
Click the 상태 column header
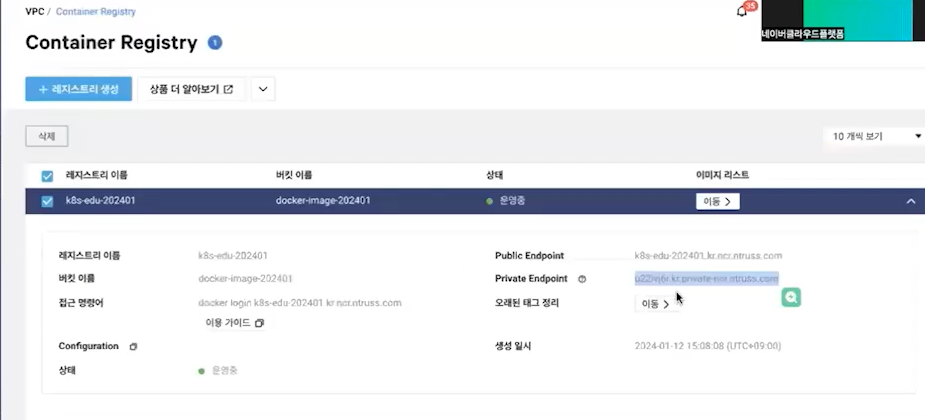click(494, 175)
